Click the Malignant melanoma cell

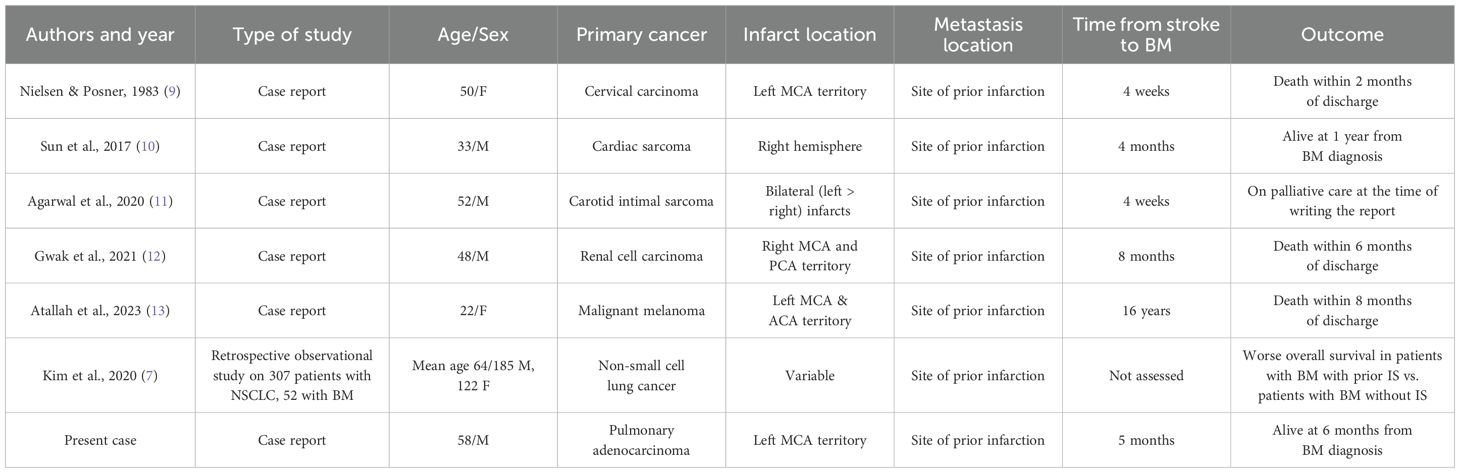click(x=643, y=311)
